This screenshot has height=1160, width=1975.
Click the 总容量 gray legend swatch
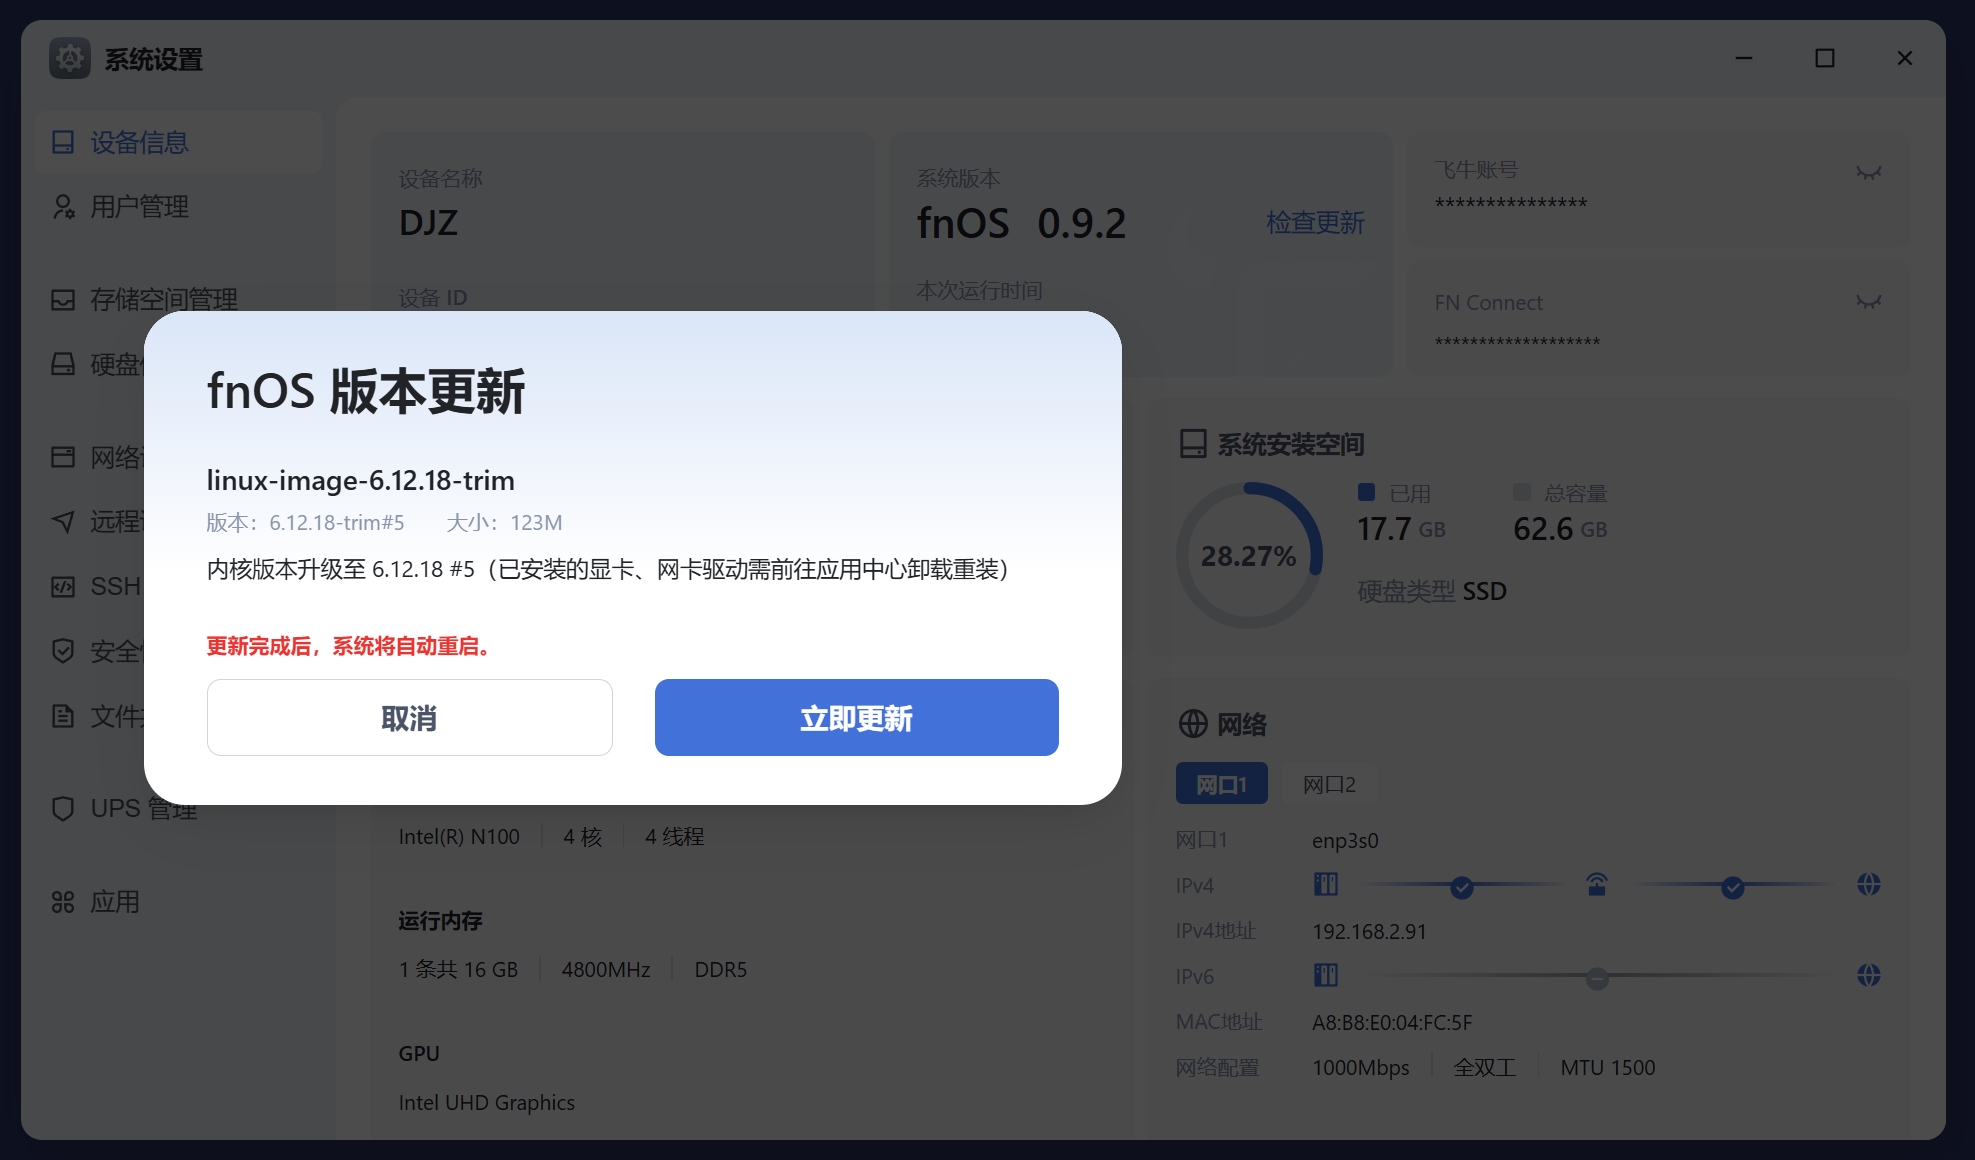point(1522,492)
